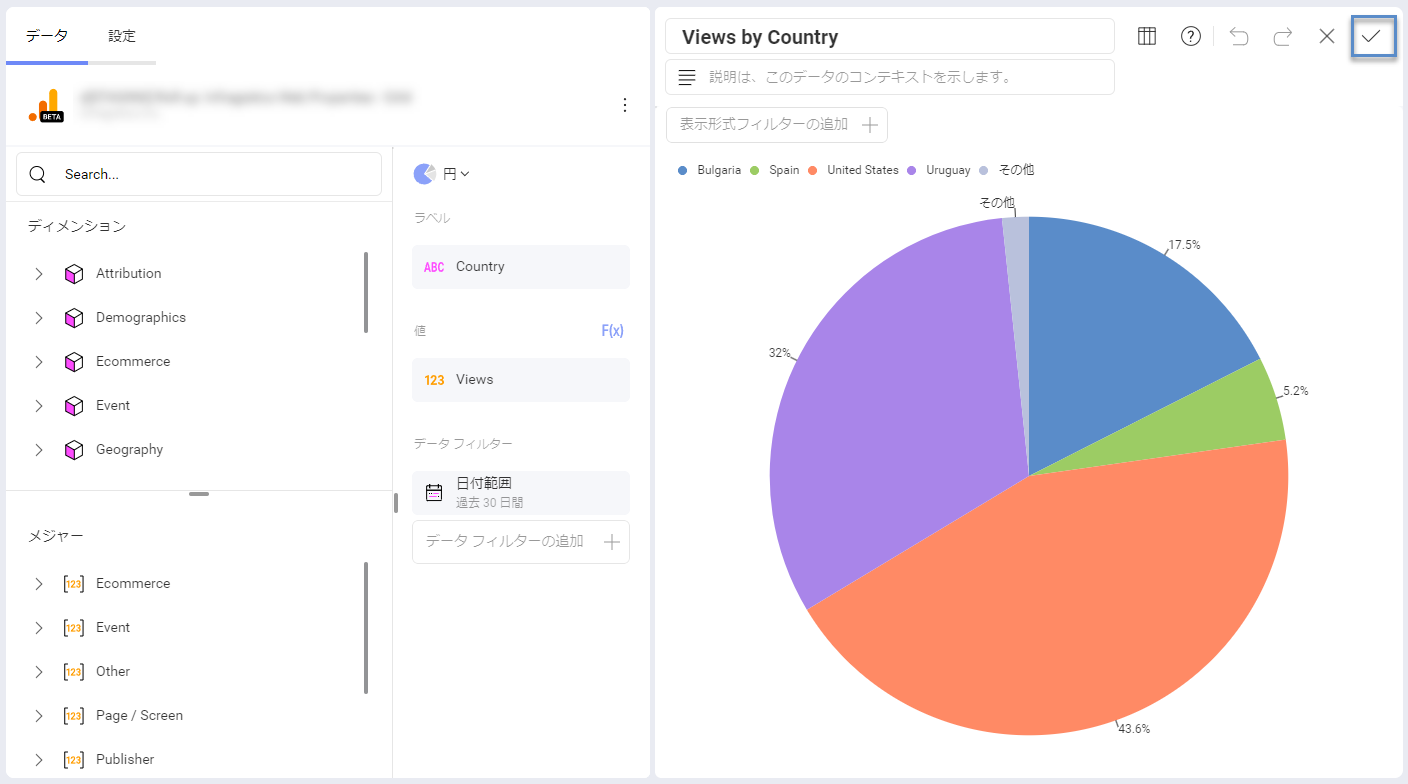
Task: Toggle その他 in the chart legend
Action: click(x=1007, y=170)
